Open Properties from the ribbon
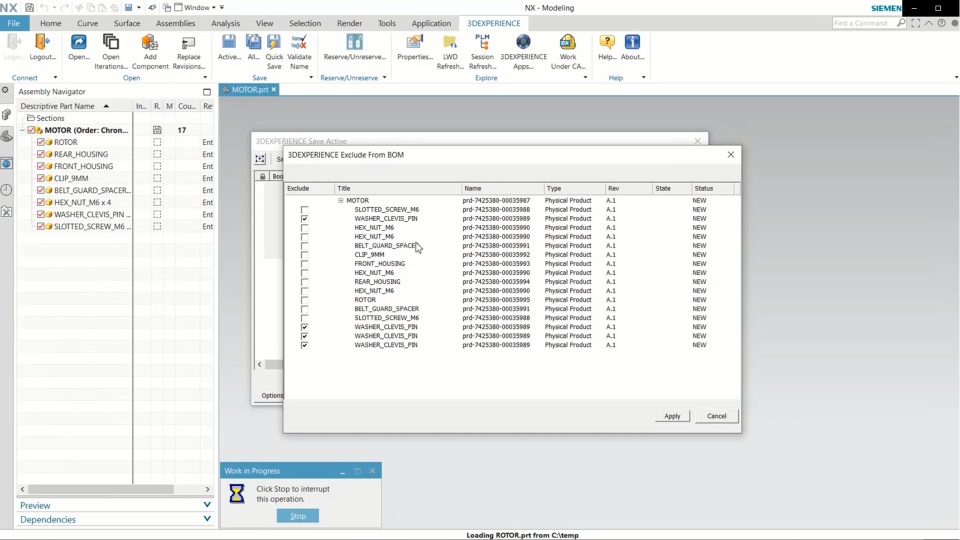 [414, 47]
